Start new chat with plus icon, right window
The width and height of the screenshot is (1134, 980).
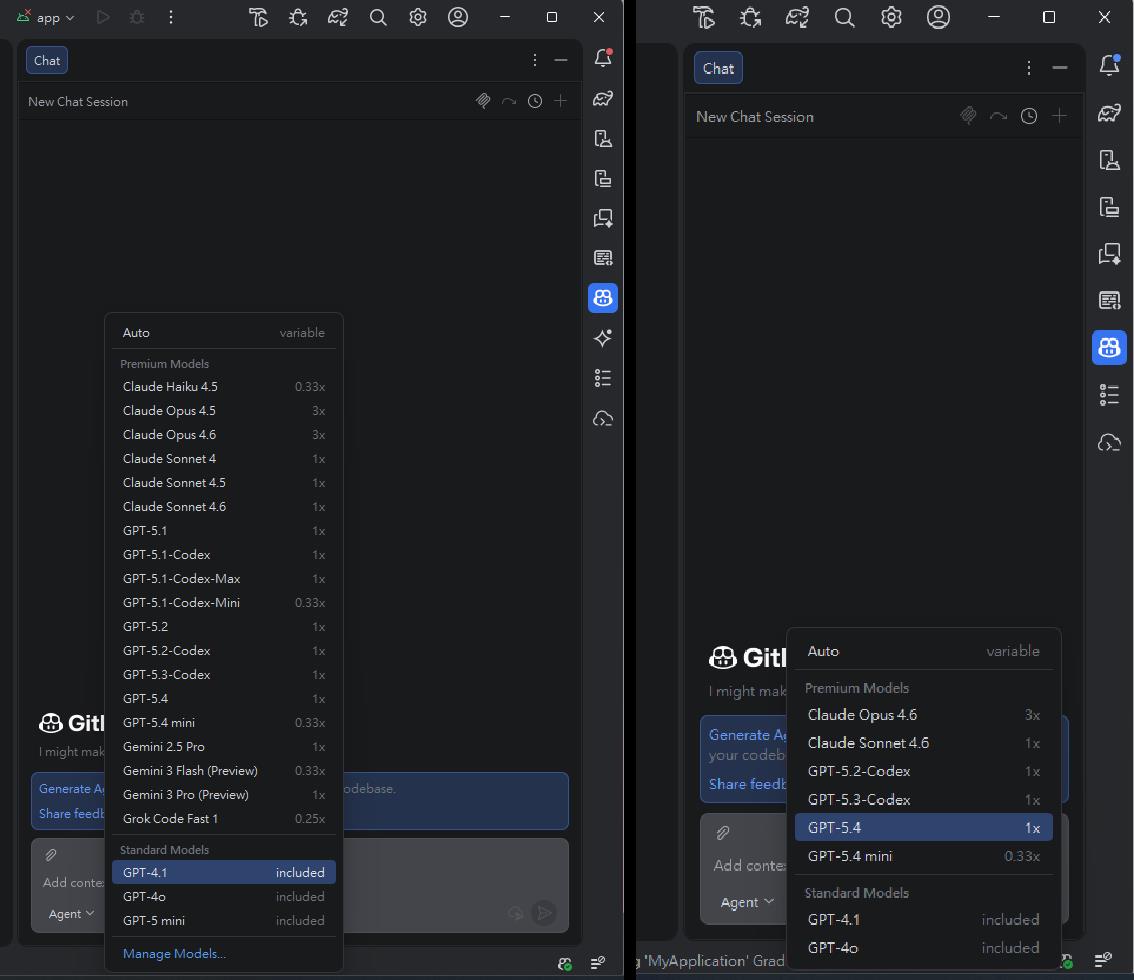[1059, 116]
